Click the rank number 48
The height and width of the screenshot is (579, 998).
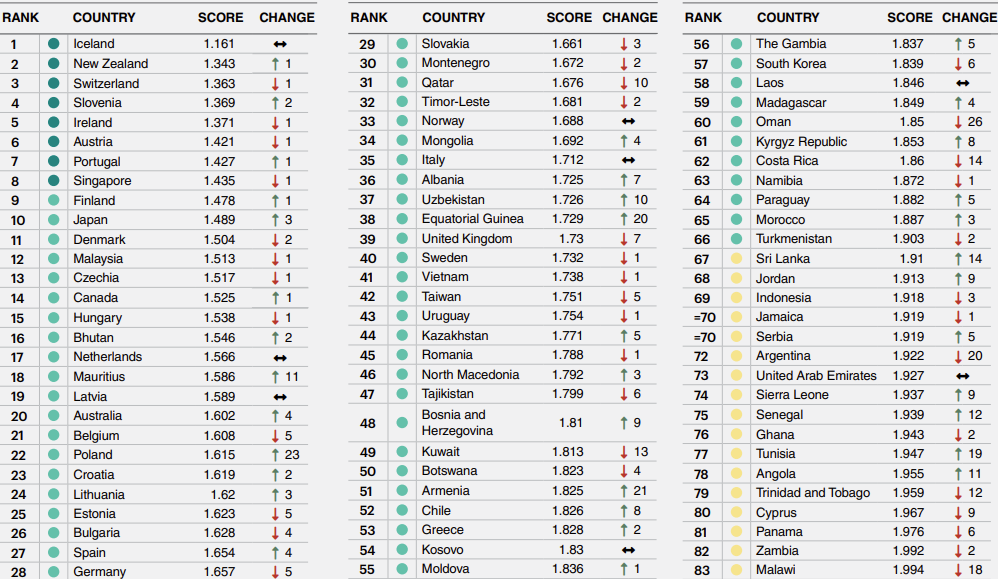(x=368, y=424)
